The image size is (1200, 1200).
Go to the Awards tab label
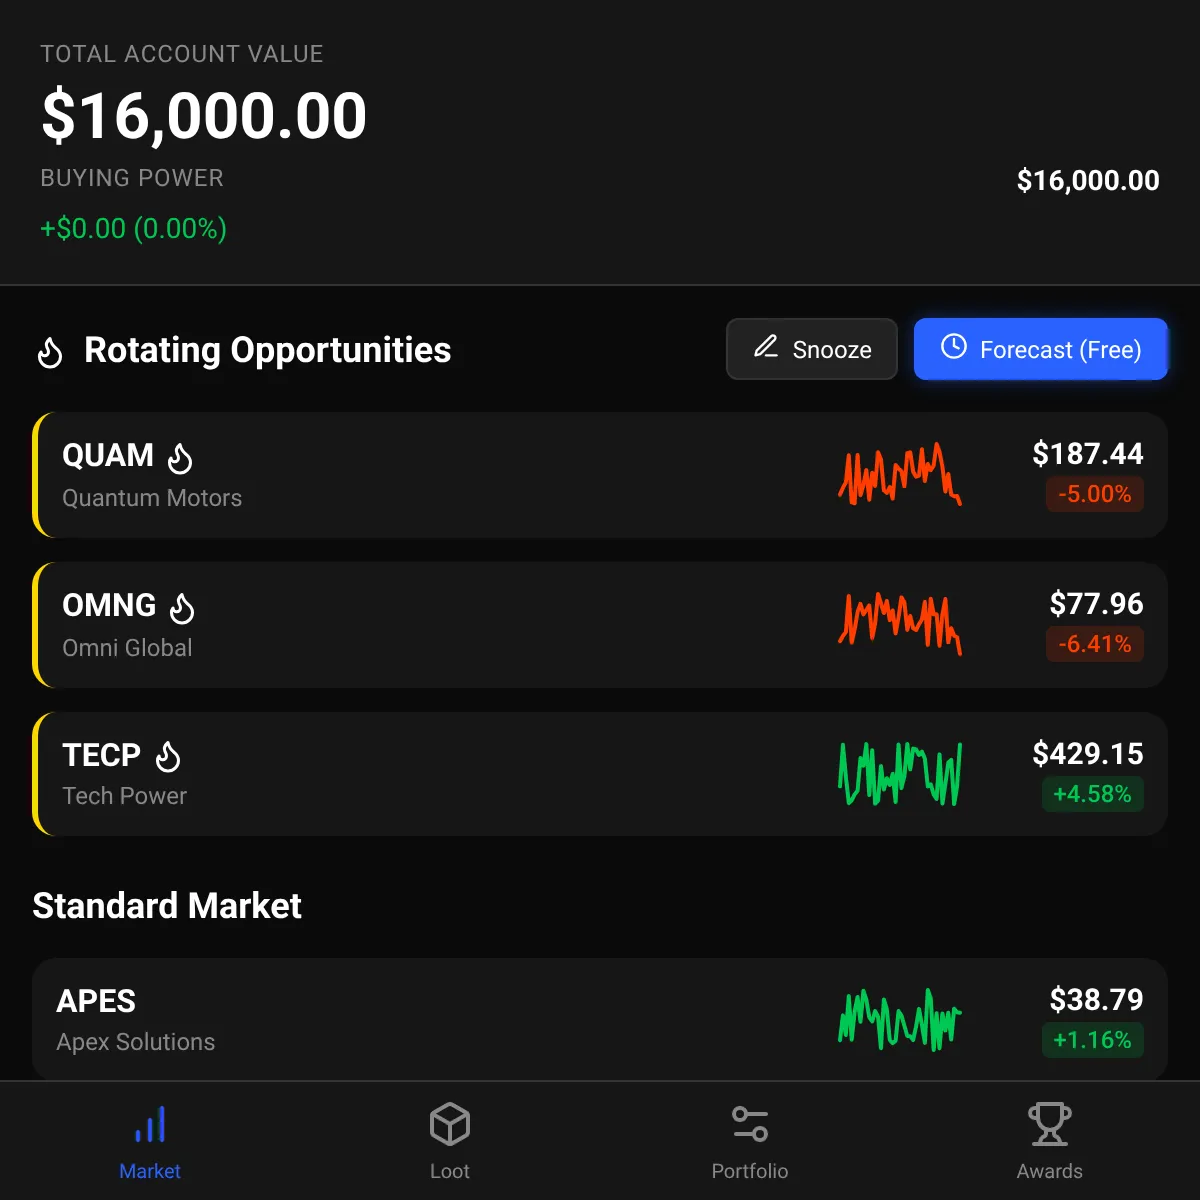1050,1171
